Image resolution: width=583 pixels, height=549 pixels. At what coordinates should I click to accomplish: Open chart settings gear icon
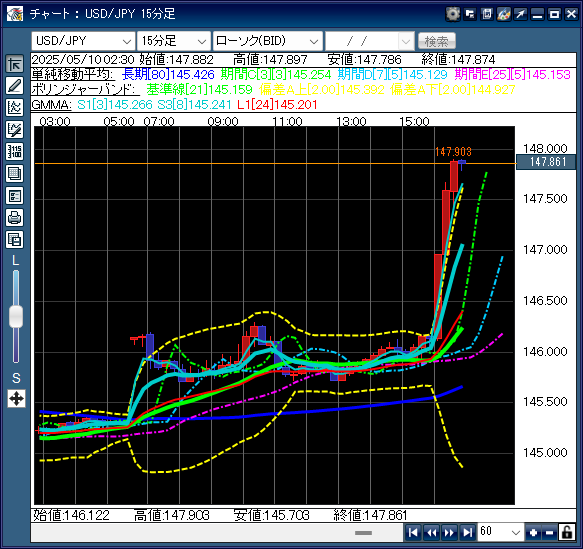coord(452,14)
